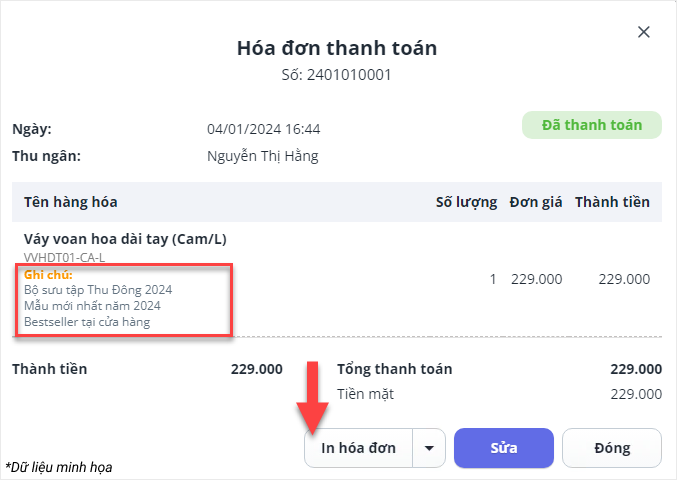The width and height of the screenshot is (677, 480).
Task: Select product Váy voan hoa dài tay
Action: (123, 239)
